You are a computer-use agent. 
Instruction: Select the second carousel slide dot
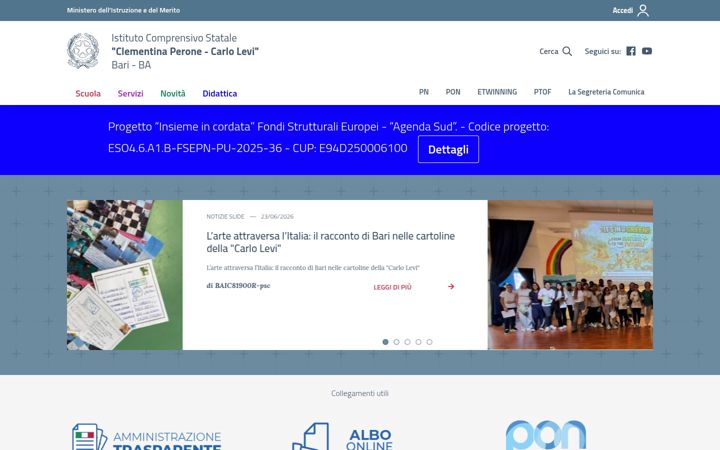point(396,342)
